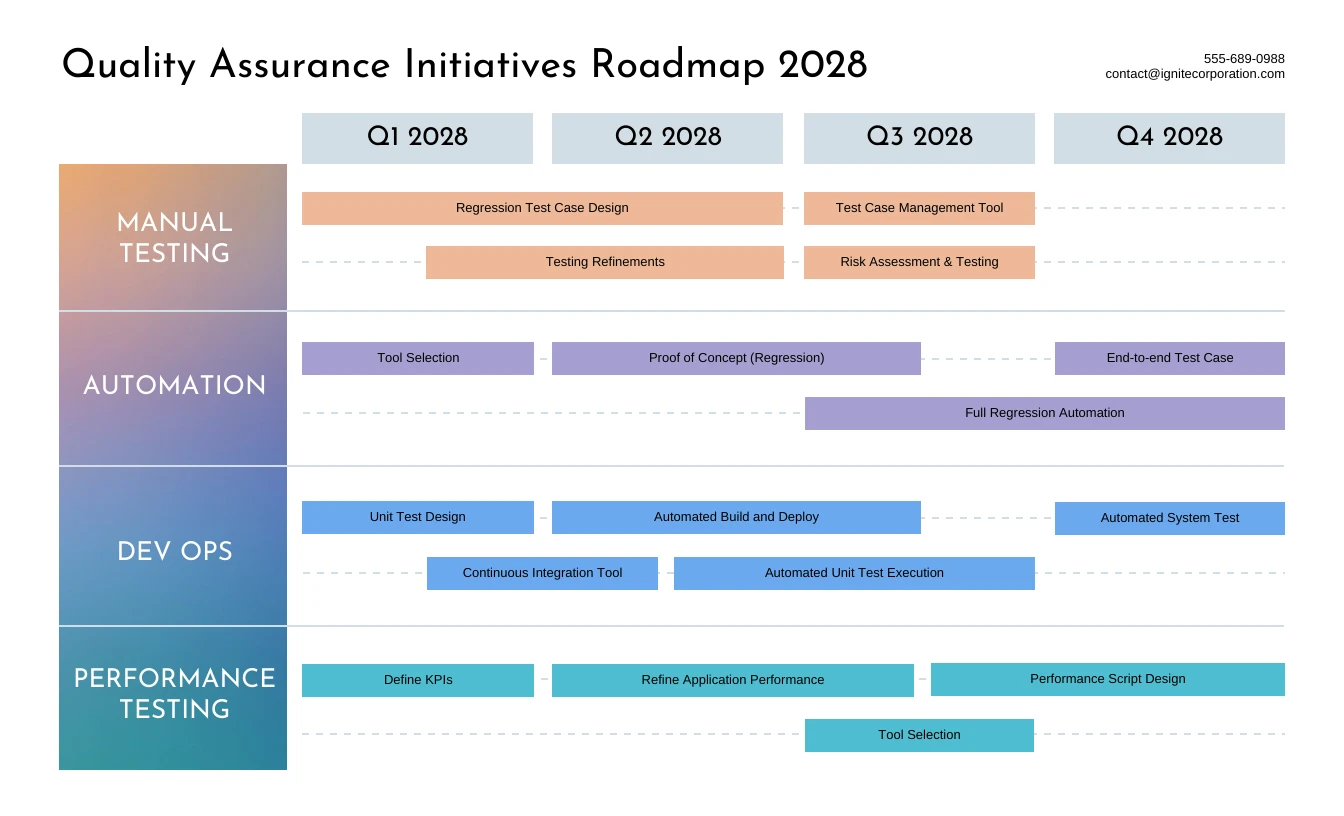Click the Test Case Management Tool bar
The width and height of the screenshot is (1344, 816).
pyautogui.click(x=919, y=208)
